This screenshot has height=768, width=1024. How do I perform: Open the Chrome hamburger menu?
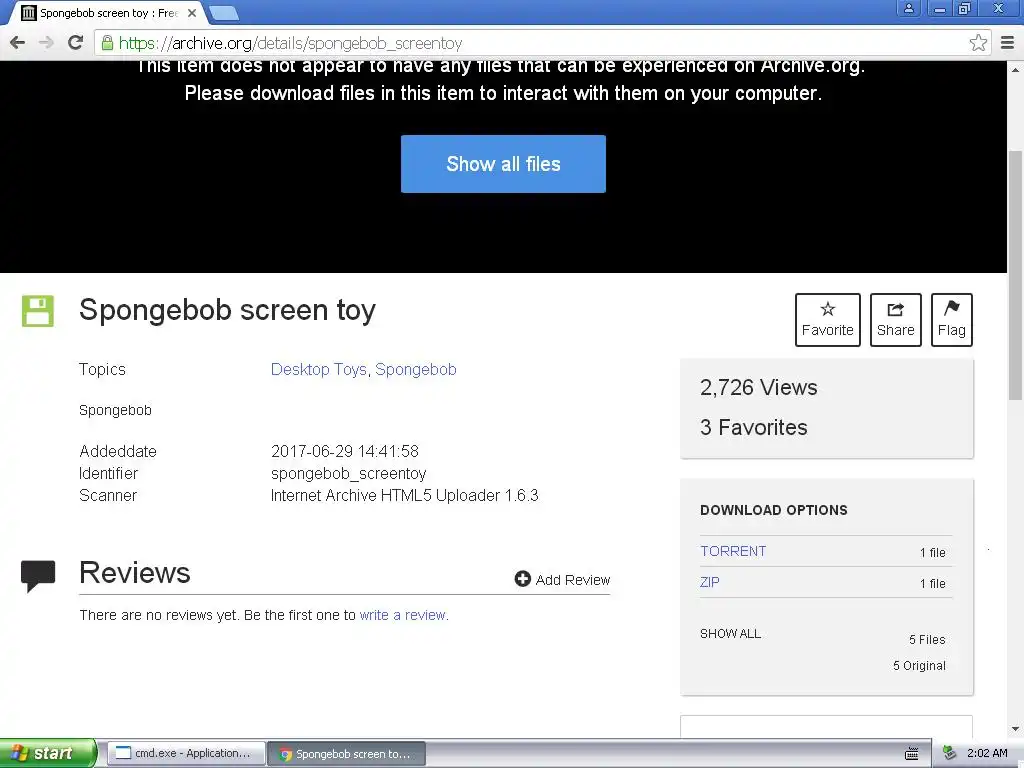(x=1007, y=43)
